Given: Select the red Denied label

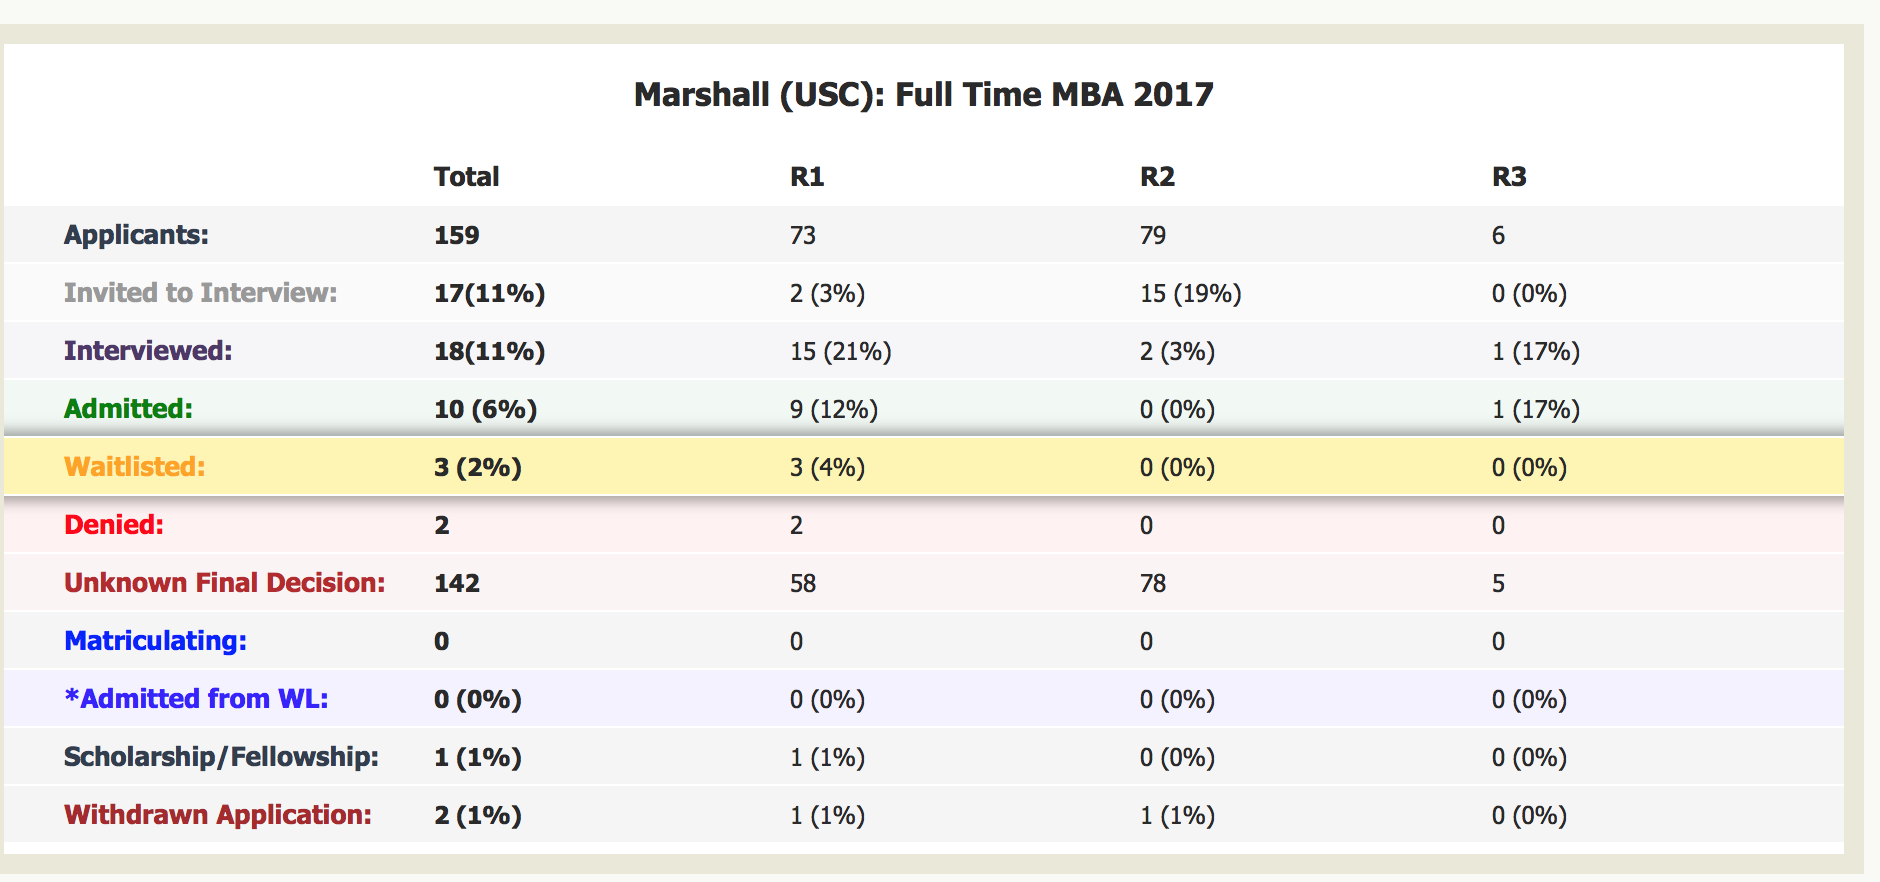Looking at the screenshot, I should [114, 525].
